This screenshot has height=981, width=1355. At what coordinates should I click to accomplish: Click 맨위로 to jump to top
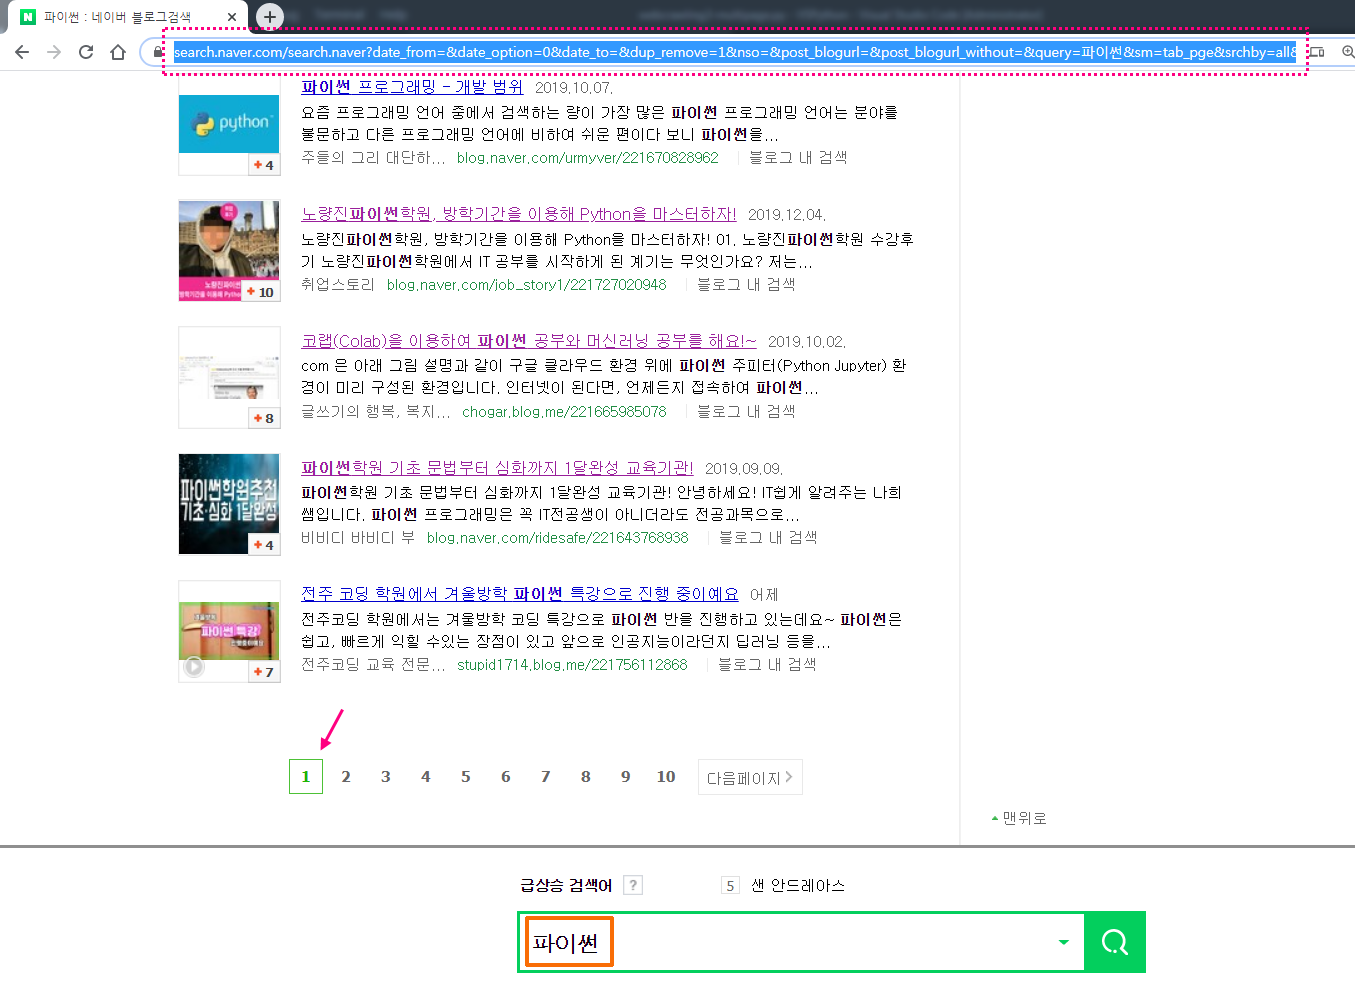(x=1019, y=818)
